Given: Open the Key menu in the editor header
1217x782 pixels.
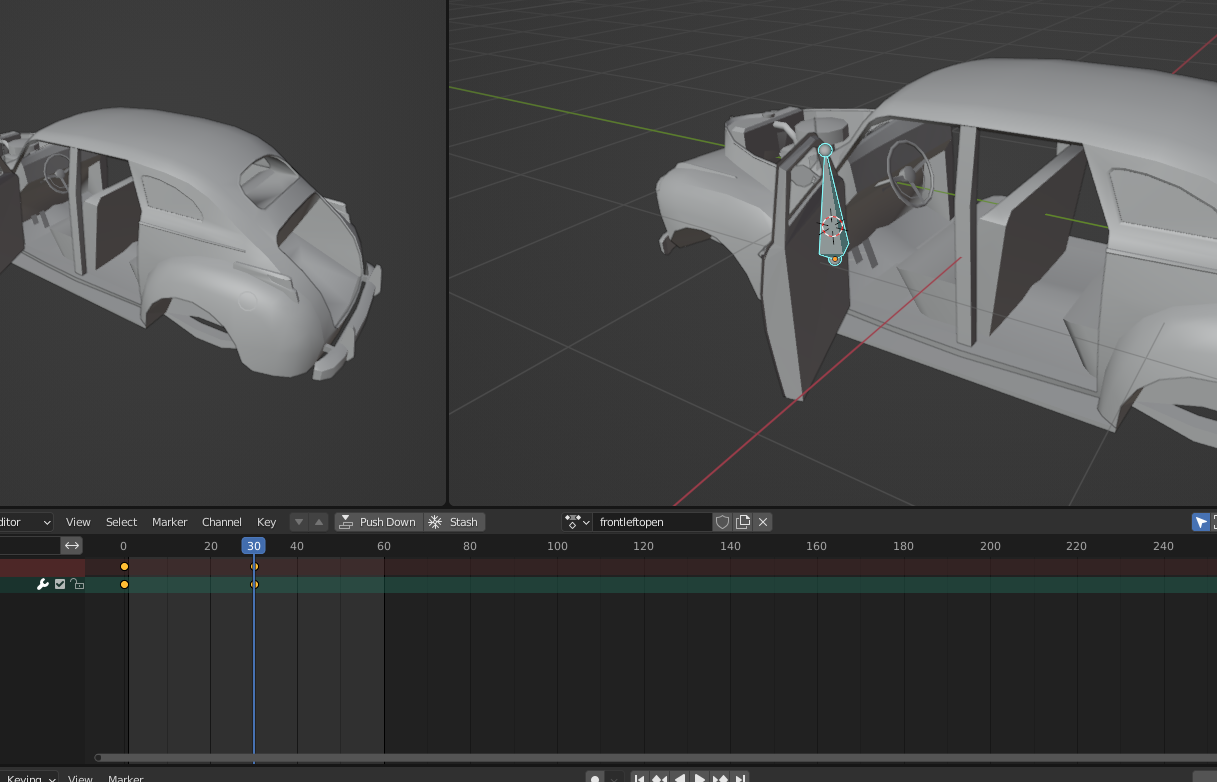Looking at the screenshot, I should tap(266, 522).
